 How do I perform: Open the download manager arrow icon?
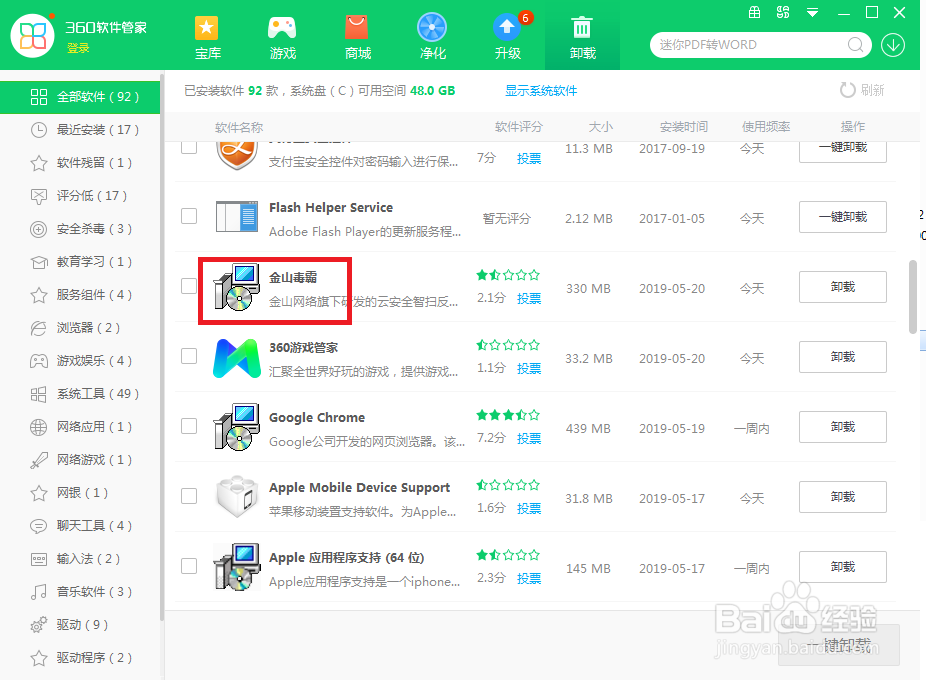(893, 45)
